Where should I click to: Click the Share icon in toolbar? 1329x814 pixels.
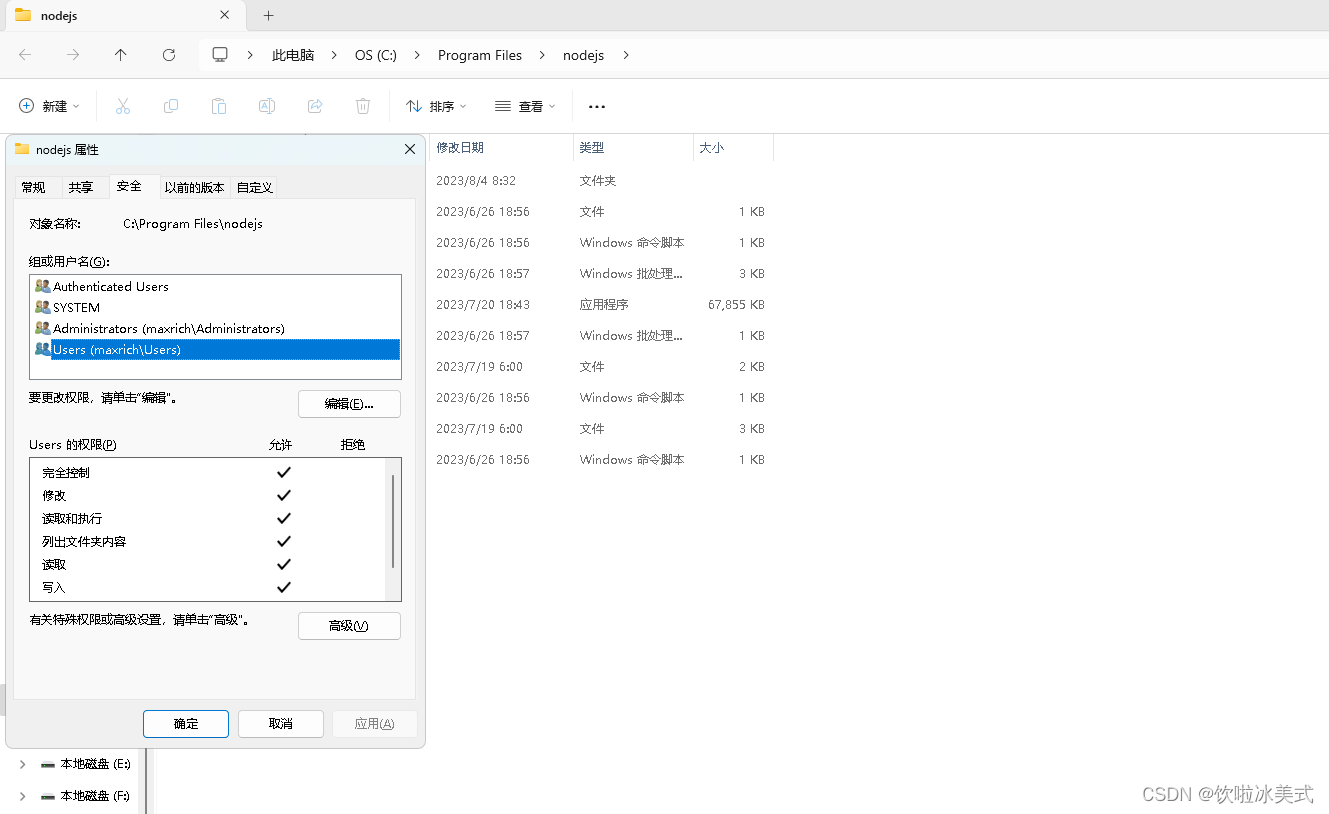(x=315, y=106)
